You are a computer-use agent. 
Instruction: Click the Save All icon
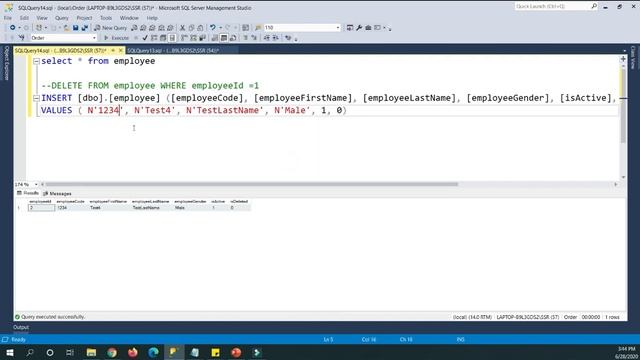point(84,28)
